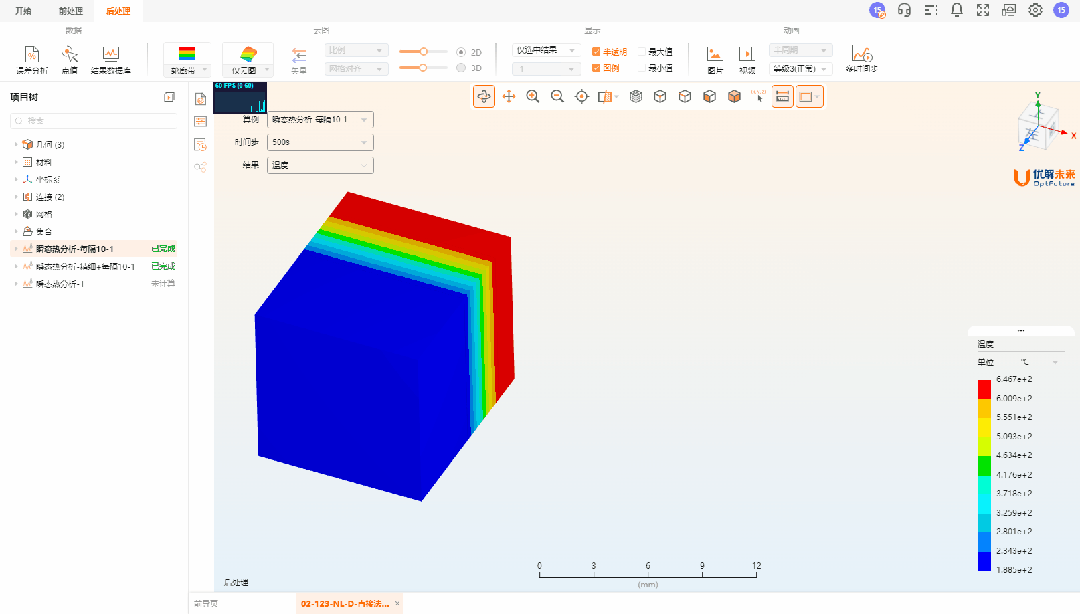Fit view with the target crosshair icon

(x=582, y=96)
